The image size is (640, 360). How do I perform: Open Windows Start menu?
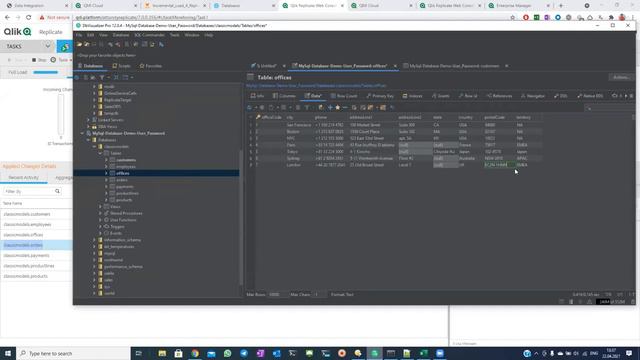(8, 353)
